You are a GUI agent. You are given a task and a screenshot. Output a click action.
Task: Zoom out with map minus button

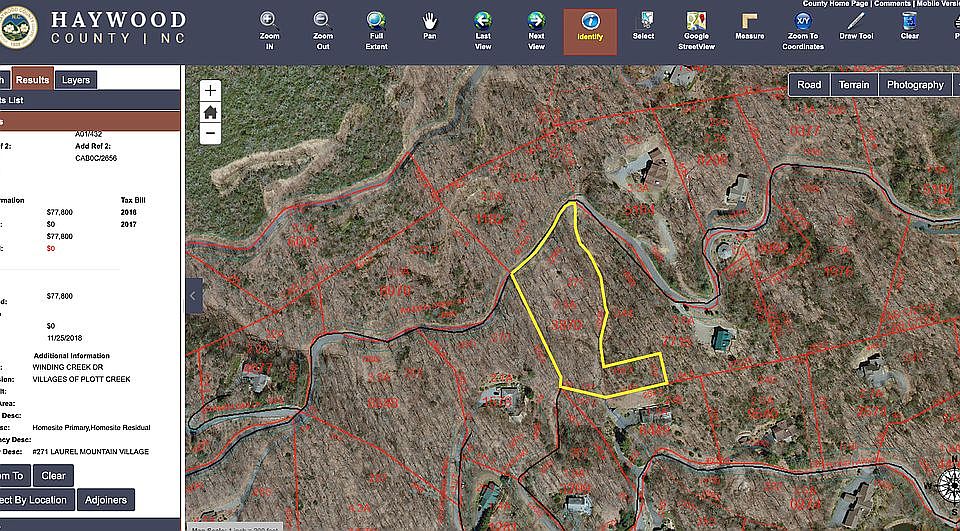(211, 133)
